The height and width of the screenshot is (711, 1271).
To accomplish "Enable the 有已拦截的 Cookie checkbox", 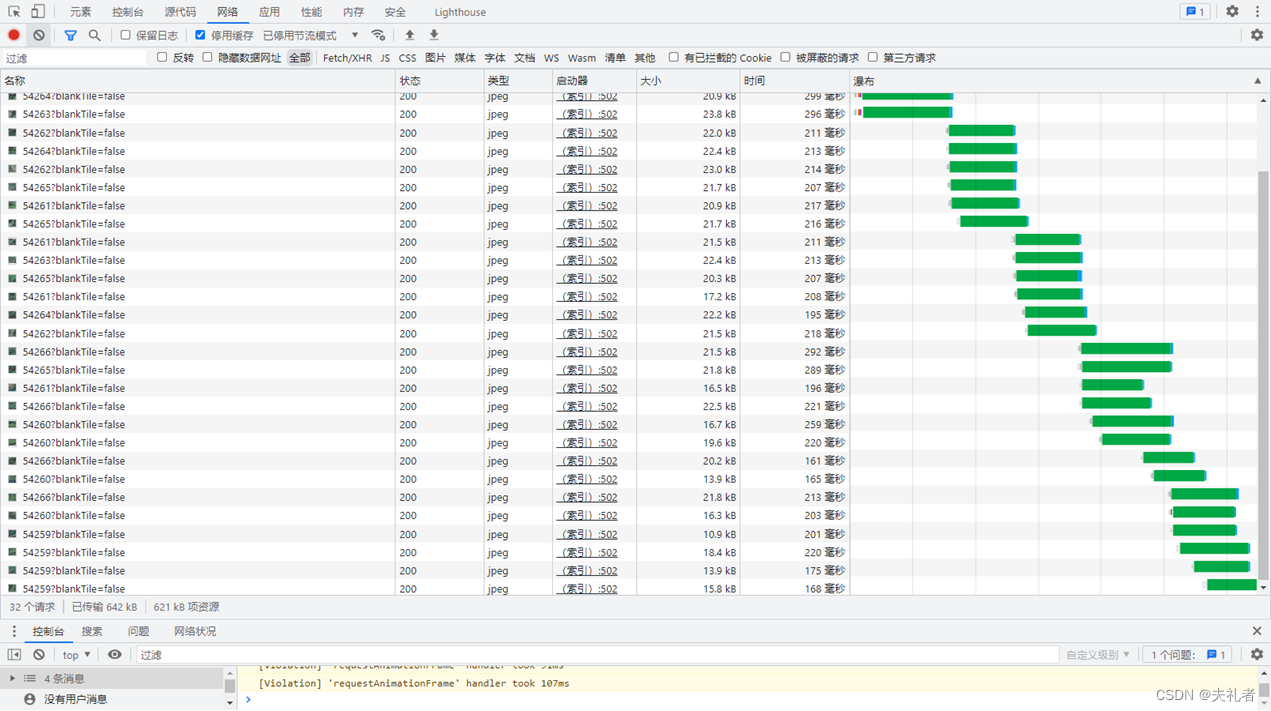I will pos(673,57).
